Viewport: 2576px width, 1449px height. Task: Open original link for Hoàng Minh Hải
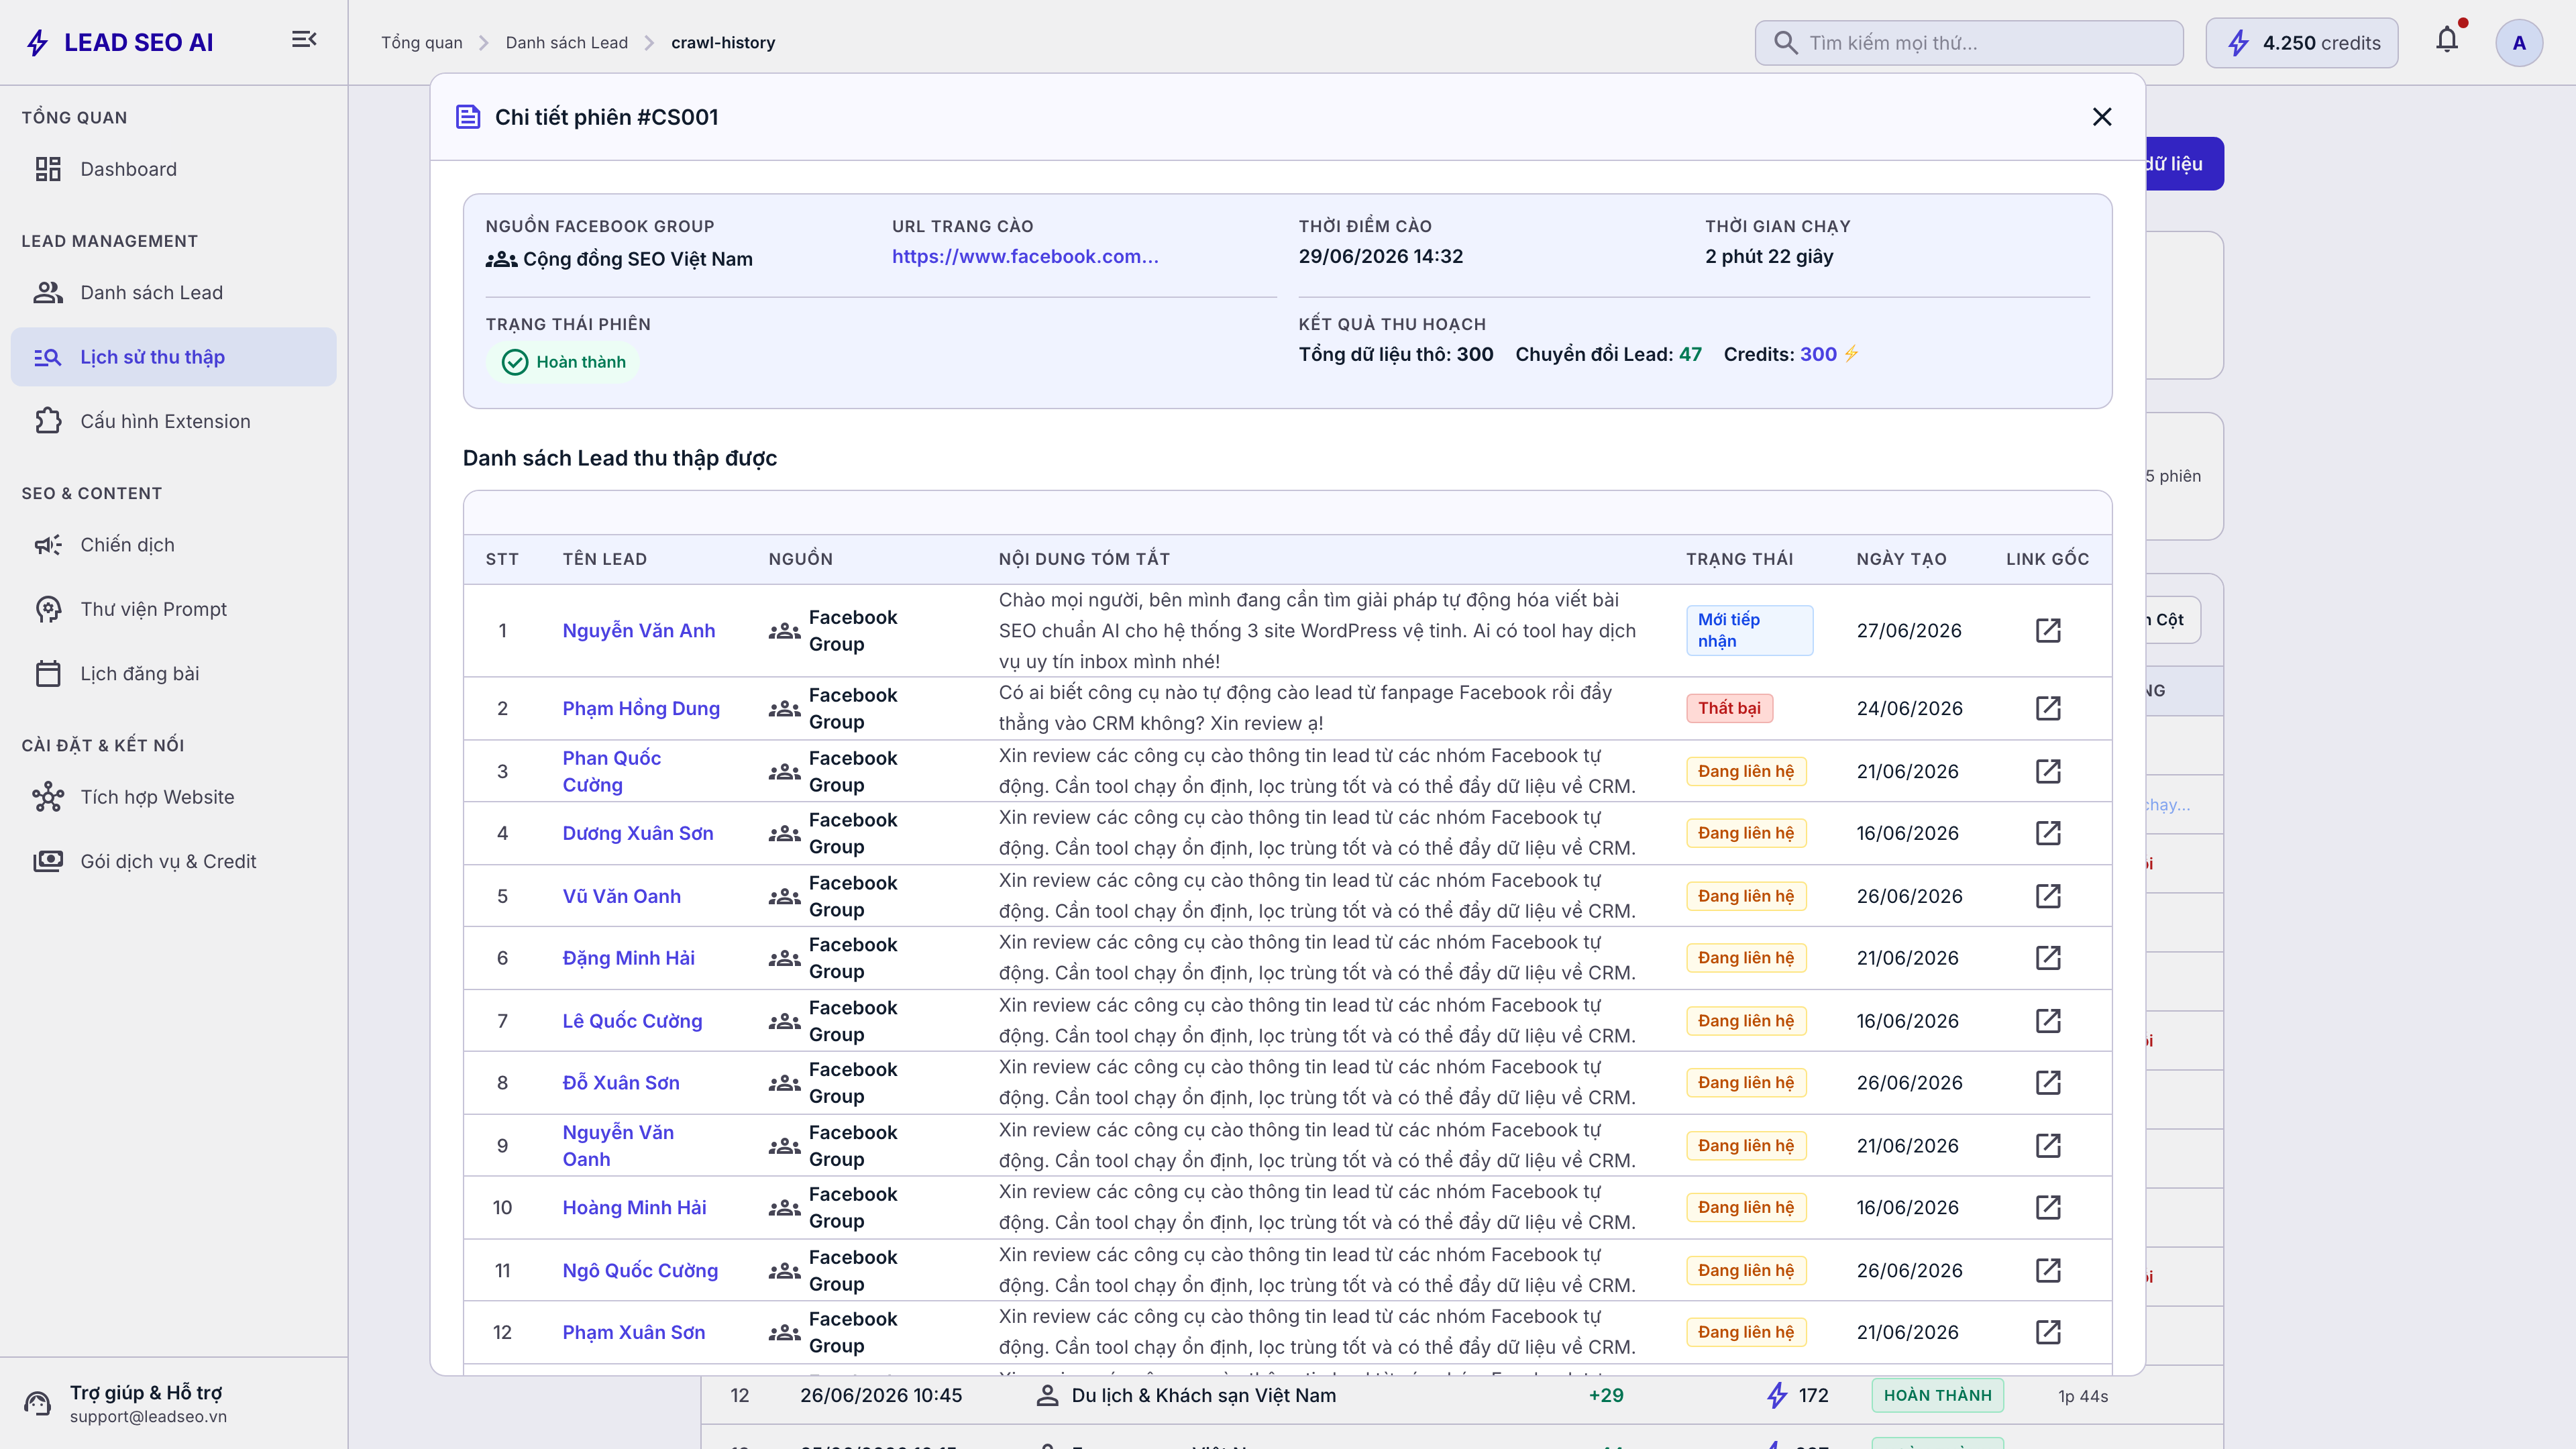2048,1208
